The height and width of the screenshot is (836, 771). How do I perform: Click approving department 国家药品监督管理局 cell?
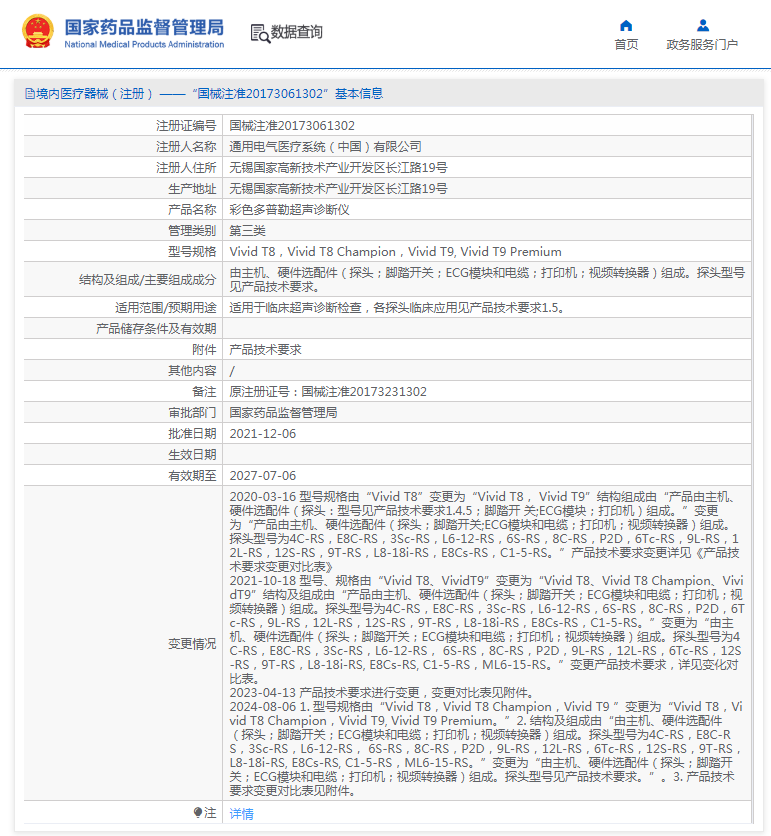283,413
